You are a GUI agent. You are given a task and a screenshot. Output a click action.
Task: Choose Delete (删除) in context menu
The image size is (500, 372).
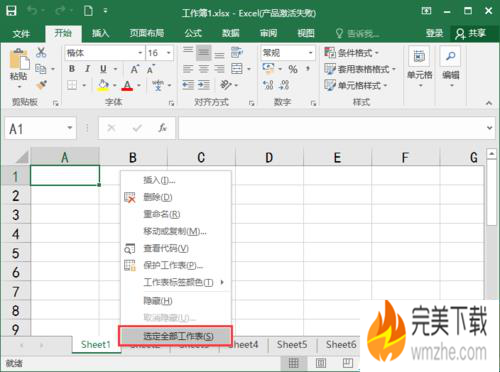pos(176,197)
